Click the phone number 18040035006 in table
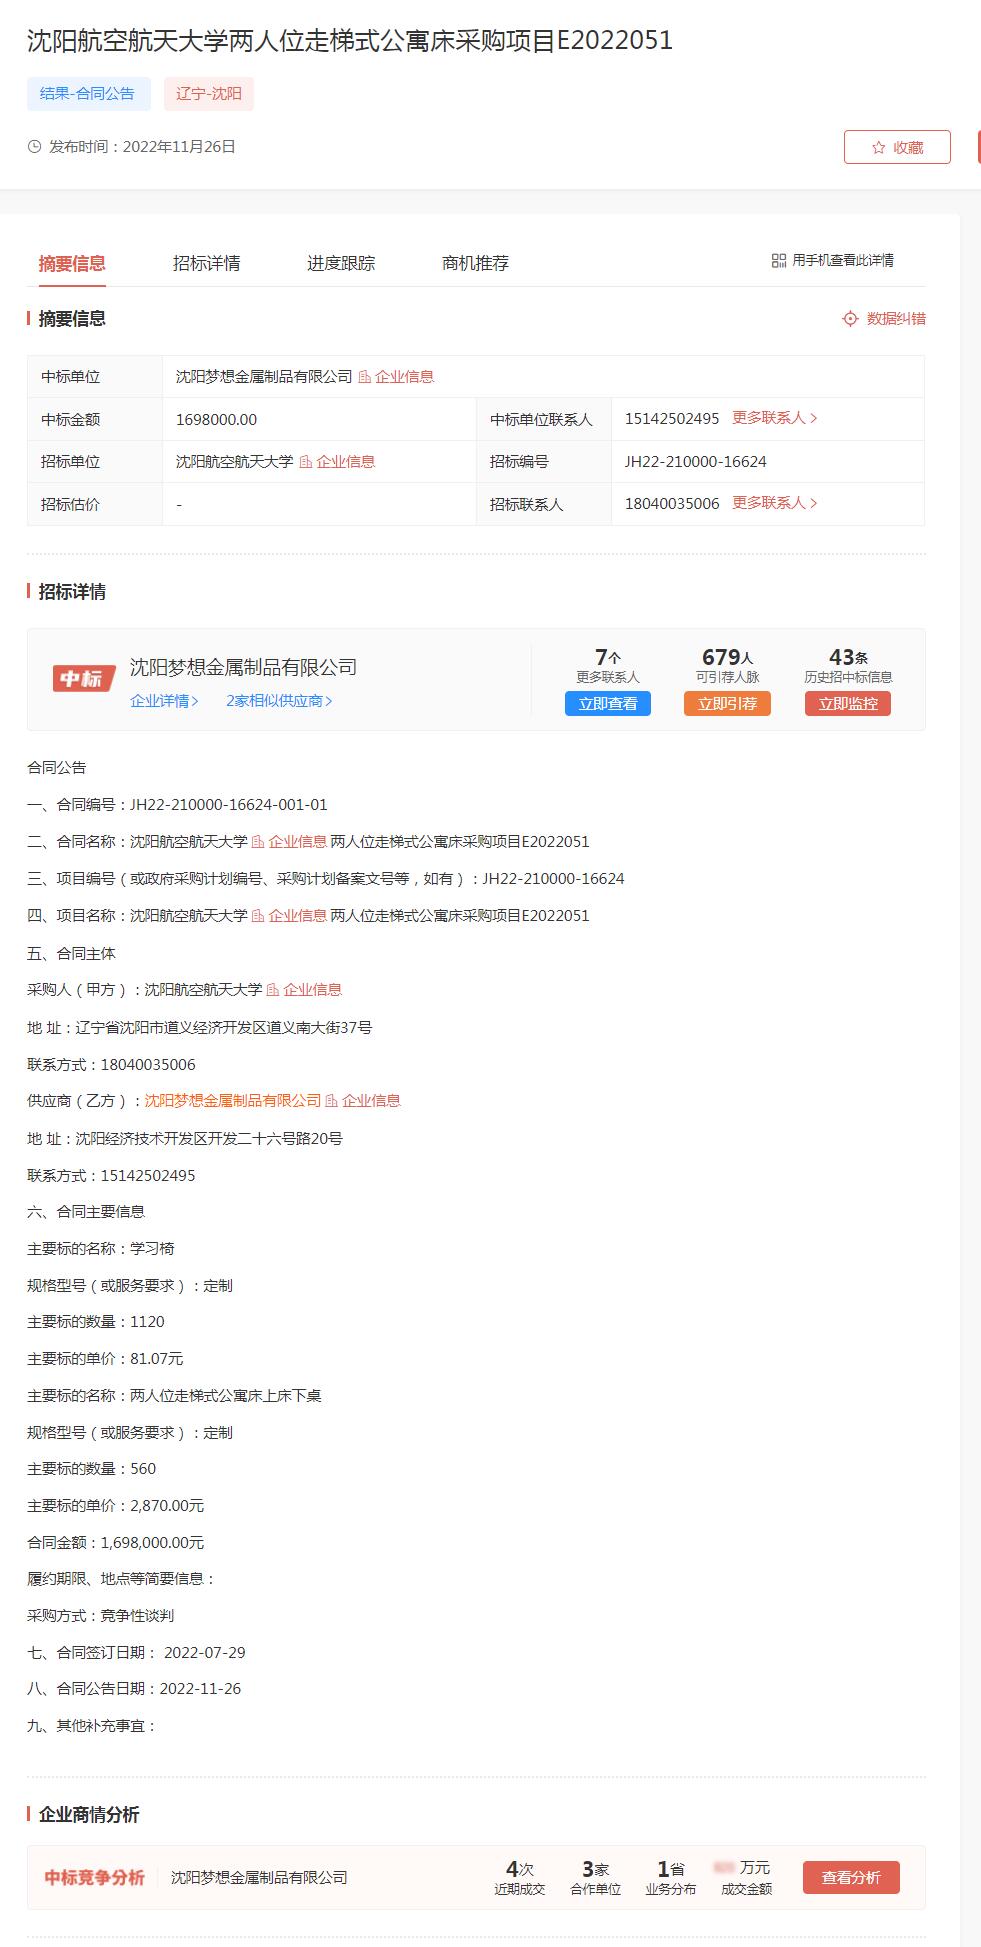Viewport: 981px width, 1947px height. coord(672,504)
